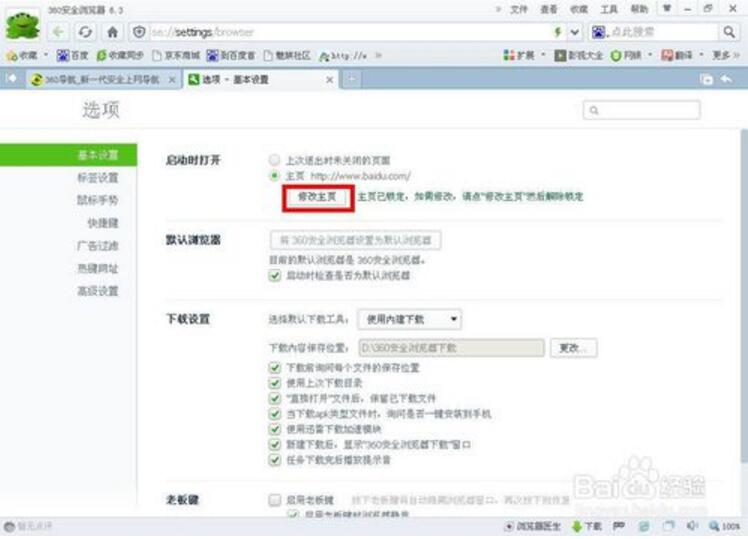
Task: Expand the bookmarks bar overflow chevron
Action: pos(378,56)
